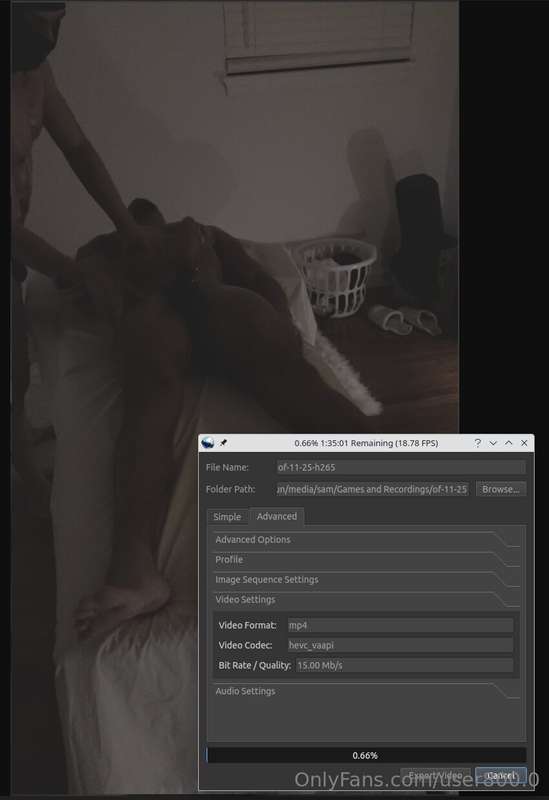Collapse the Video Settings section
549x800 pixels.
point(366,599)
